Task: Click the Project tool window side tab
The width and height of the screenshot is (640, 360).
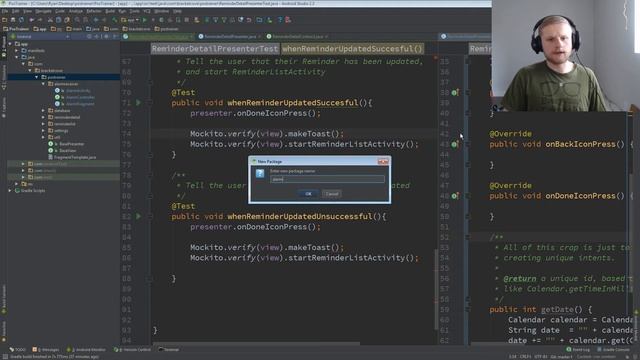Action: pyautogui.click(x=3, y=46)
